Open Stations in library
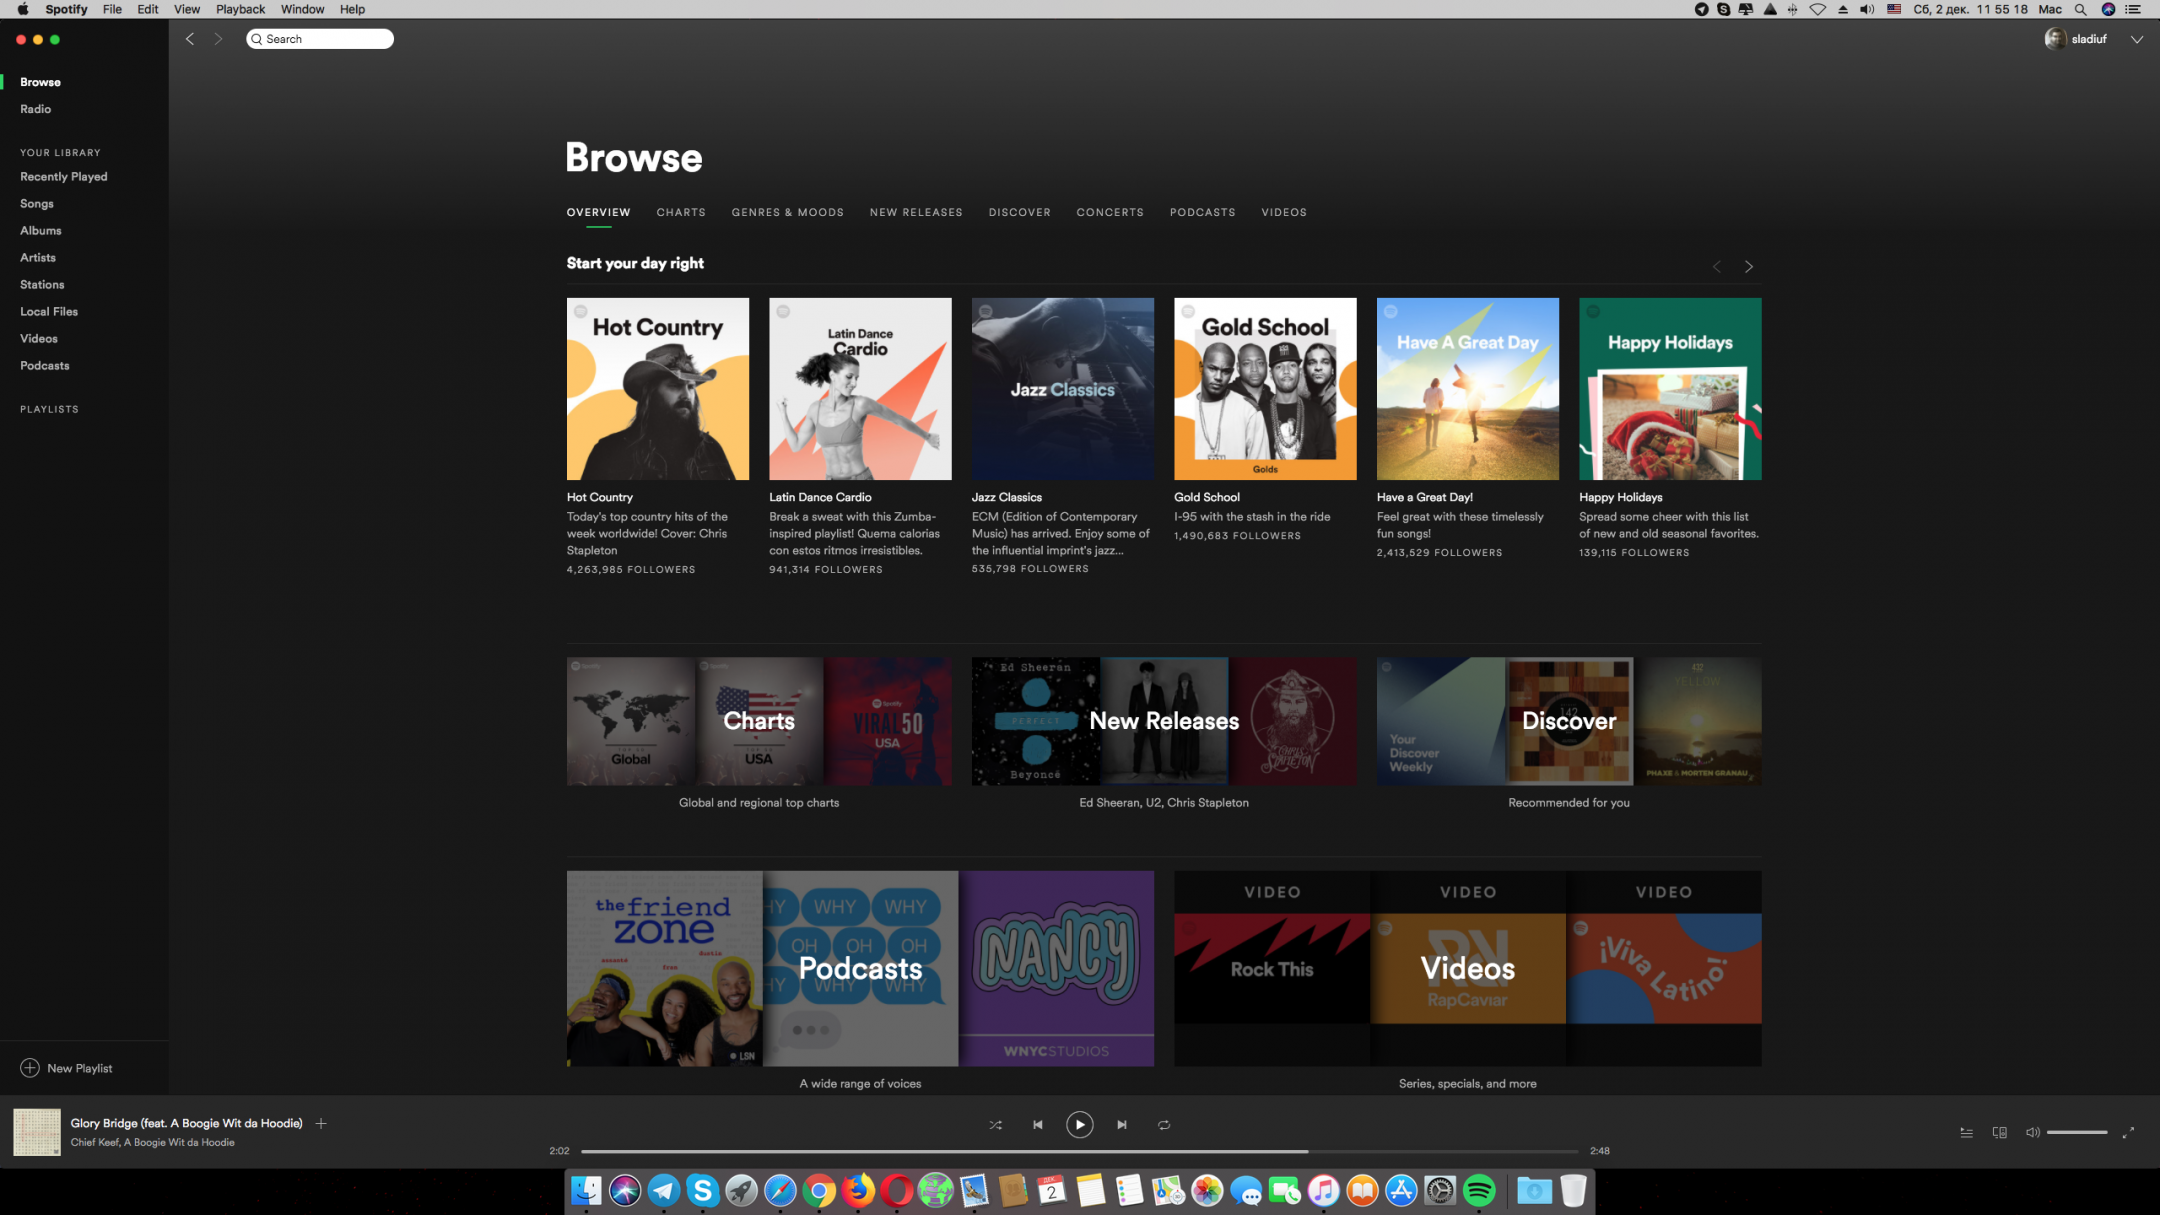This screenshot has width=2160, height=1215. [x=42, y=285]
